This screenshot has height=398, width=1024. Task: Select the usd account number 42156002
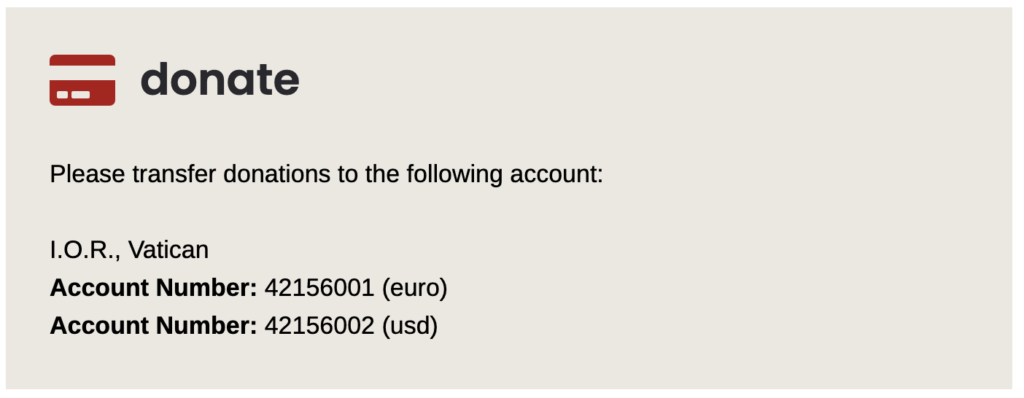click(x=319, y=325)
